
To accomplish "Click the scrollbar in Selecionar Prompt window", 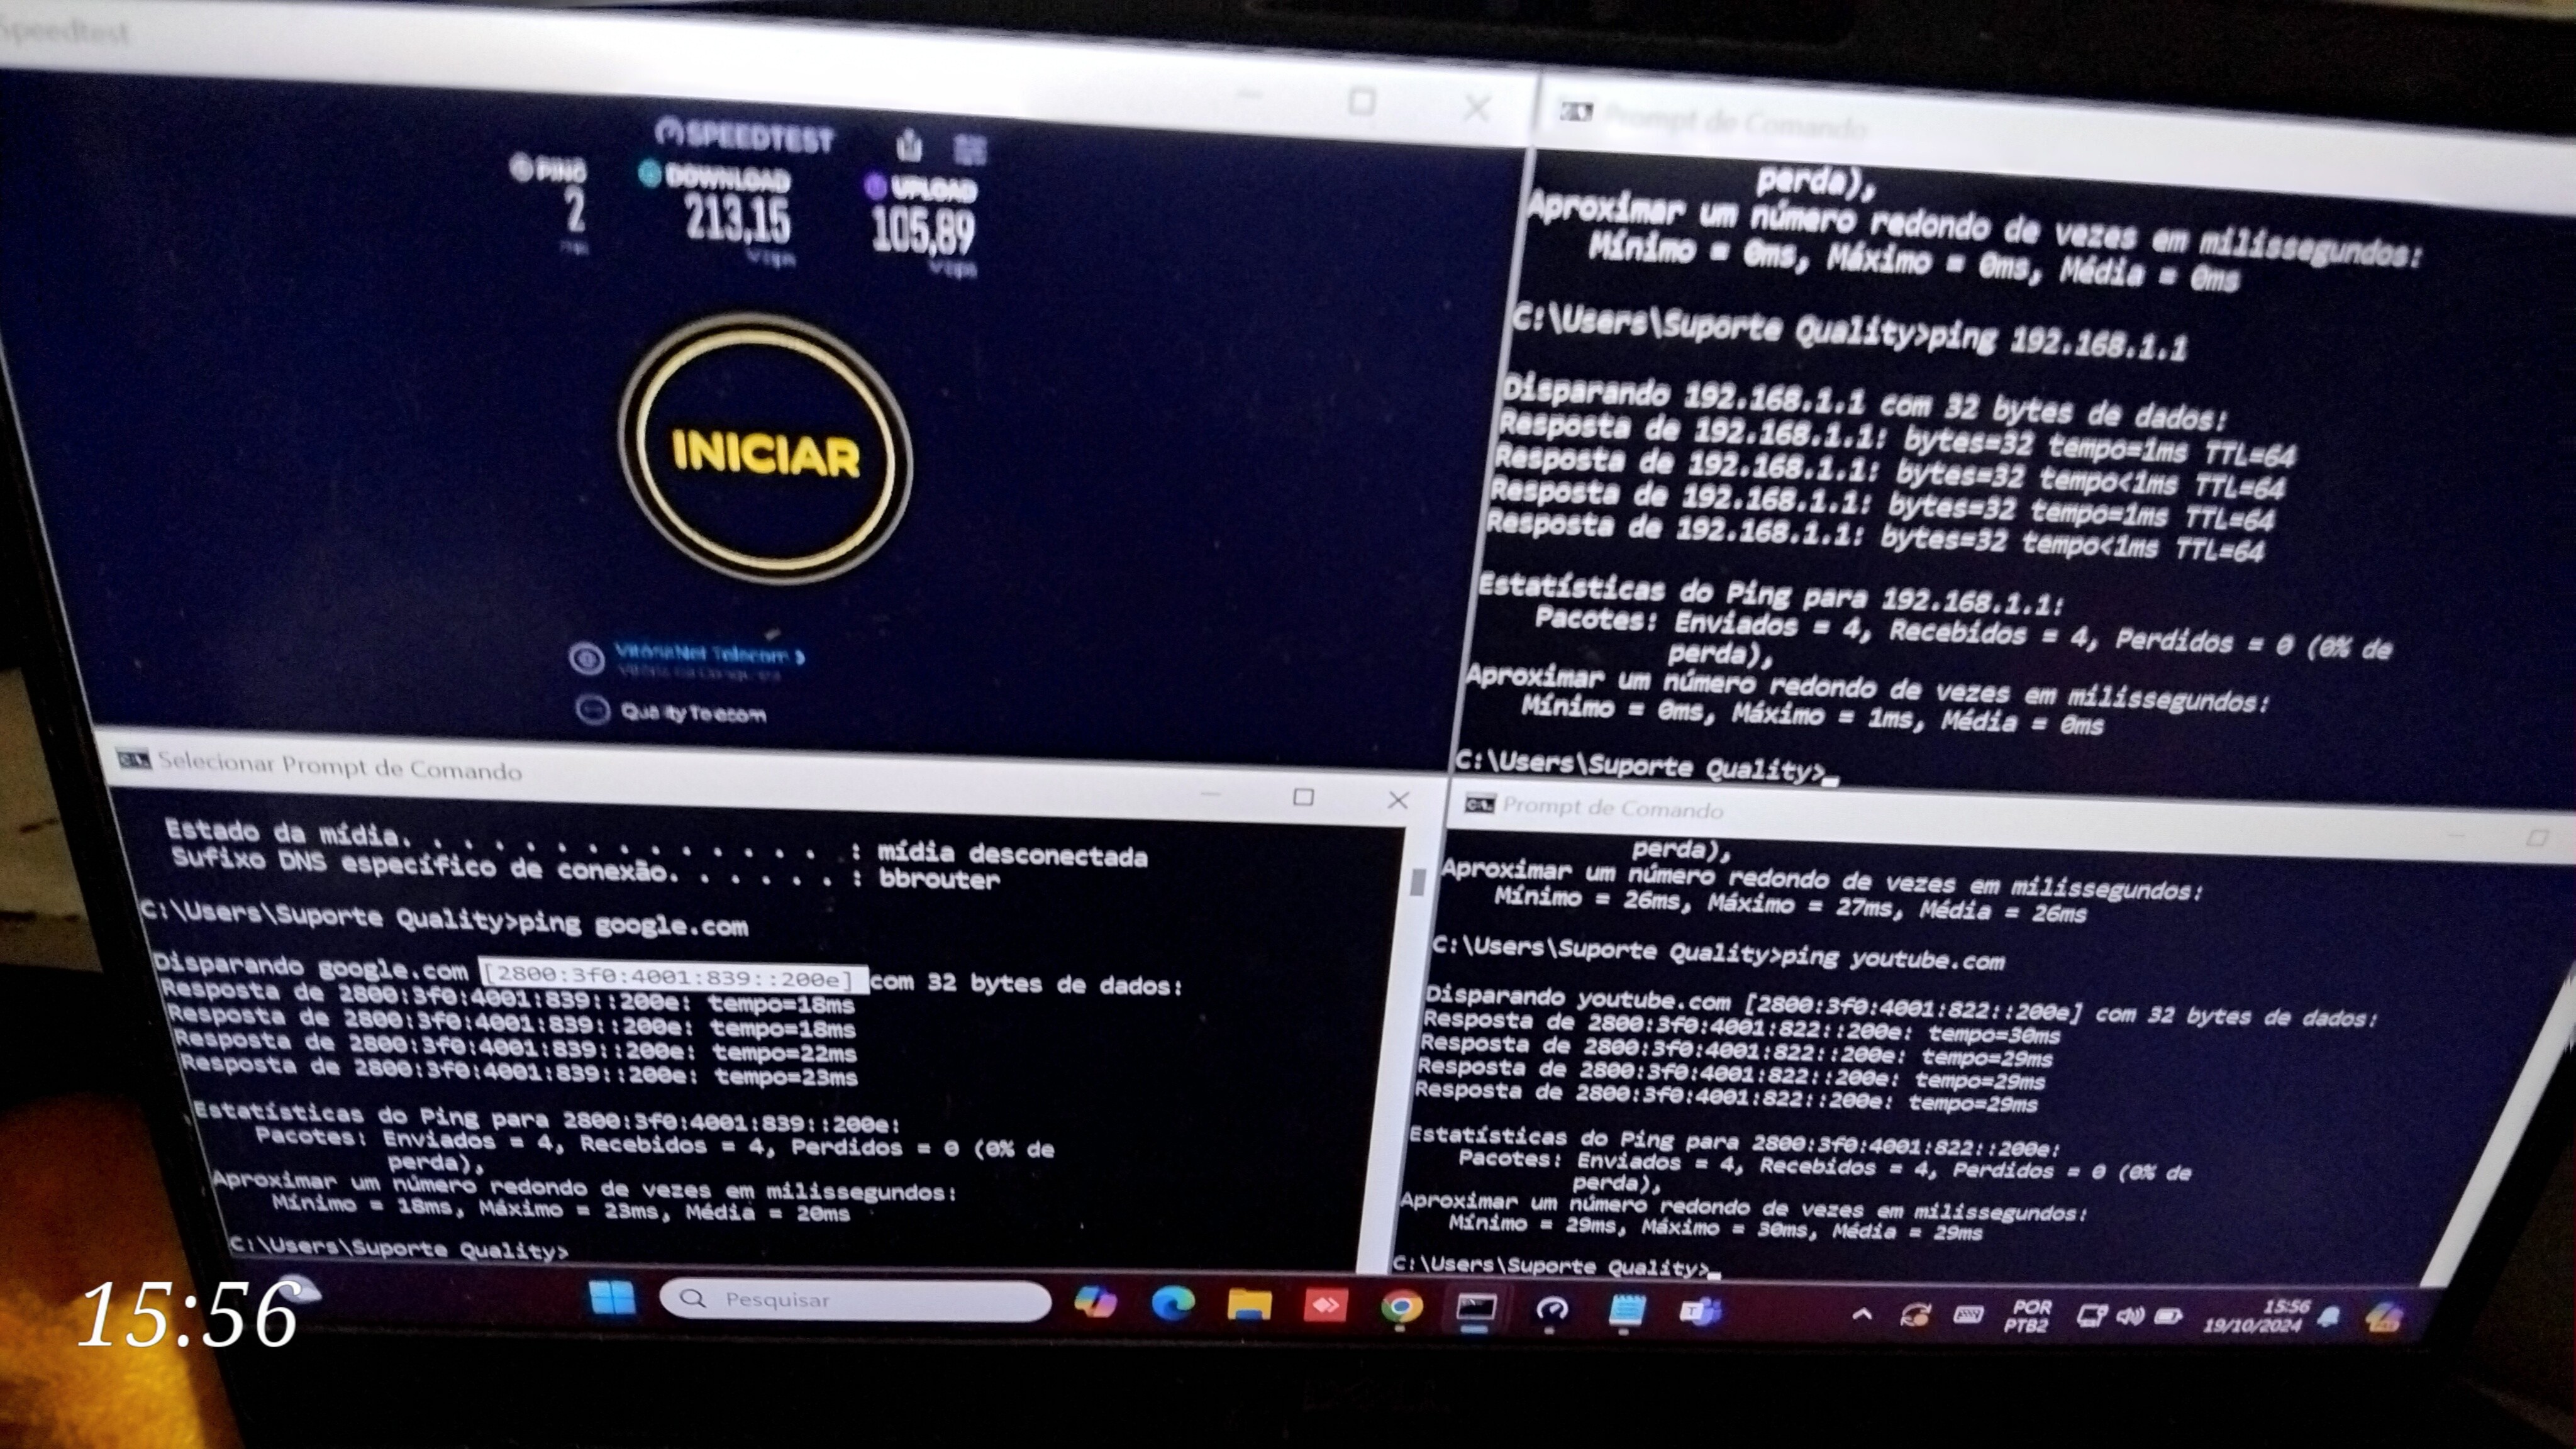I will pyautogui.click(x=1417, y=883).
